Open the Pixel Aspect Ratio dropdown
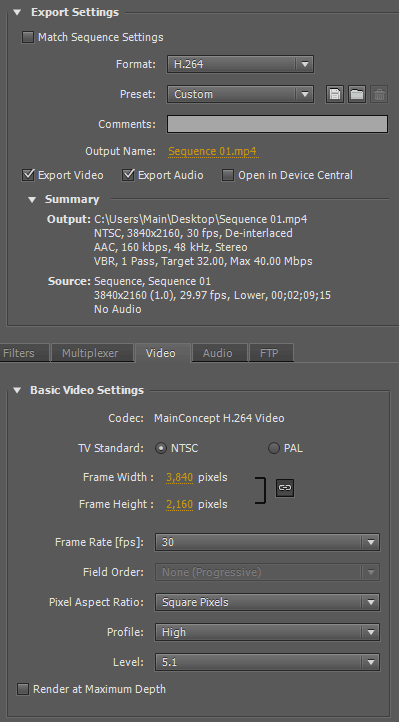 tap(267, 602)
